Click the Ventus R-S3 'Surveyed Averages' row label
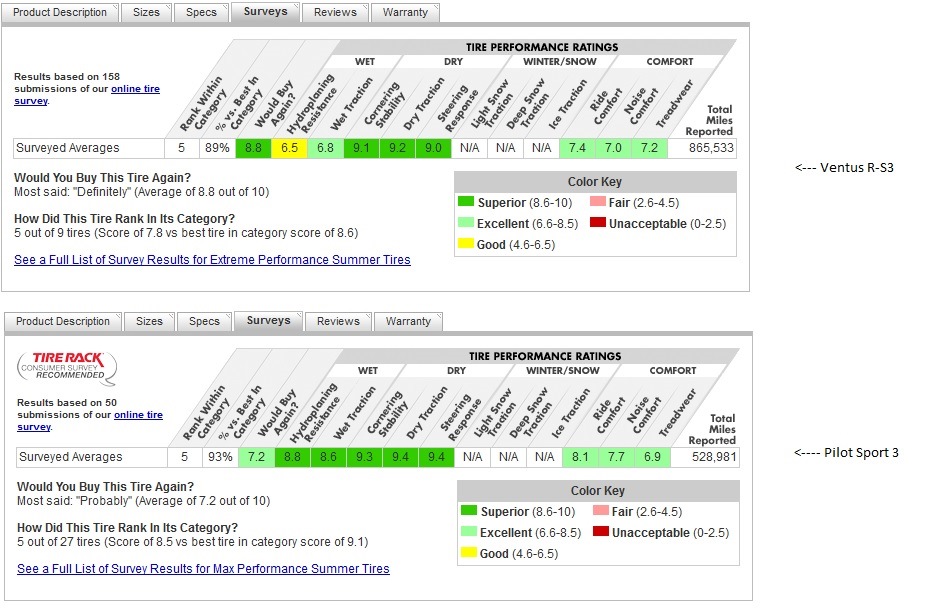The image size is (931, 613). (x=68, y=148)
